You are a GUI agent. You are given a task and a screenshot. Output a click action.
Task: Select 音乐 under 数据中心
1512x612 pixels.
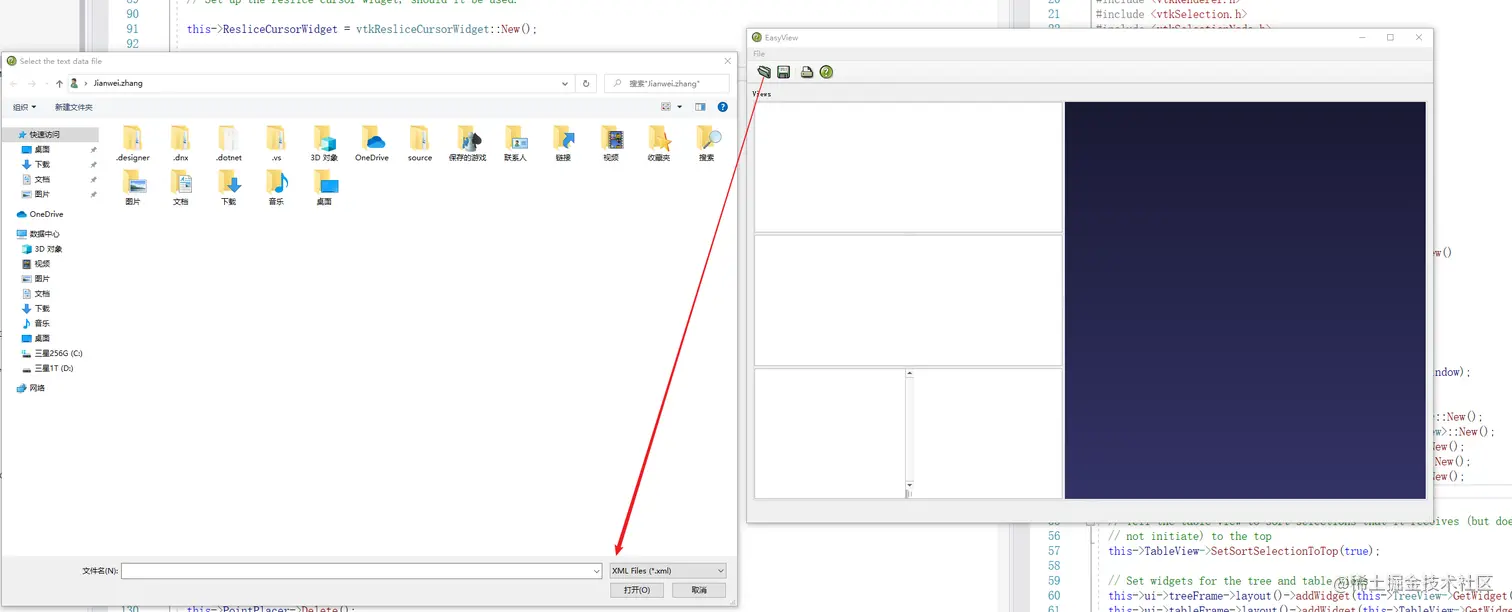point(42,323)
